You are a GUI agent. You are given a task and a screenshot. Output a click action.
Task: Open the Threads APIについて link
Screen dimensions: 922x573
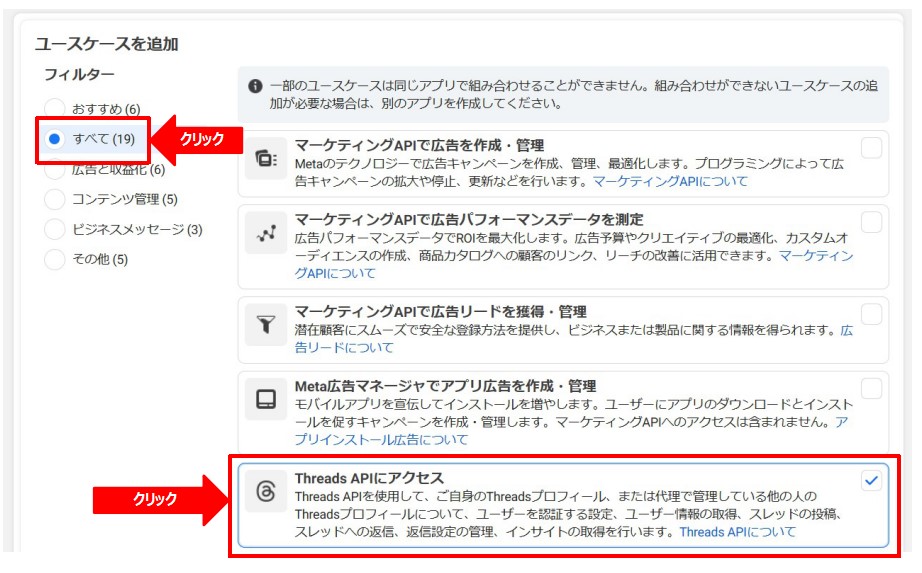pos(738,532)
